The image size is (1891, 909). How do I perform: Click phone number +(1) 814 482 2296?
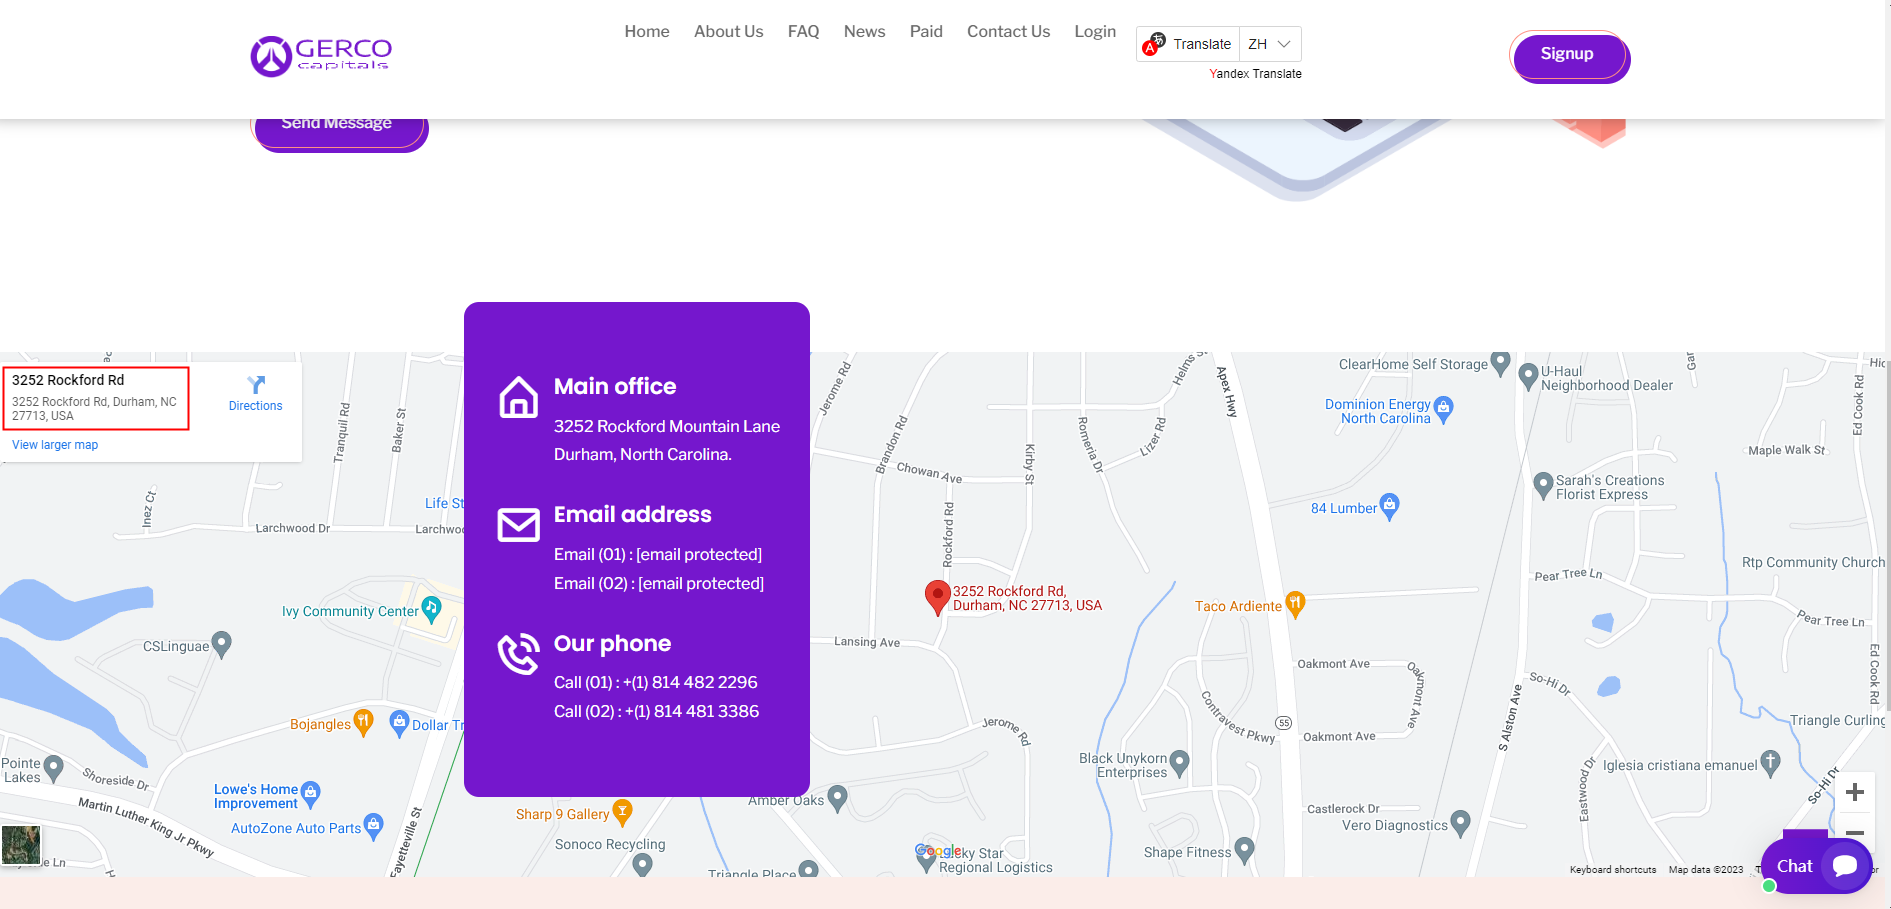(x=690, y=682)
